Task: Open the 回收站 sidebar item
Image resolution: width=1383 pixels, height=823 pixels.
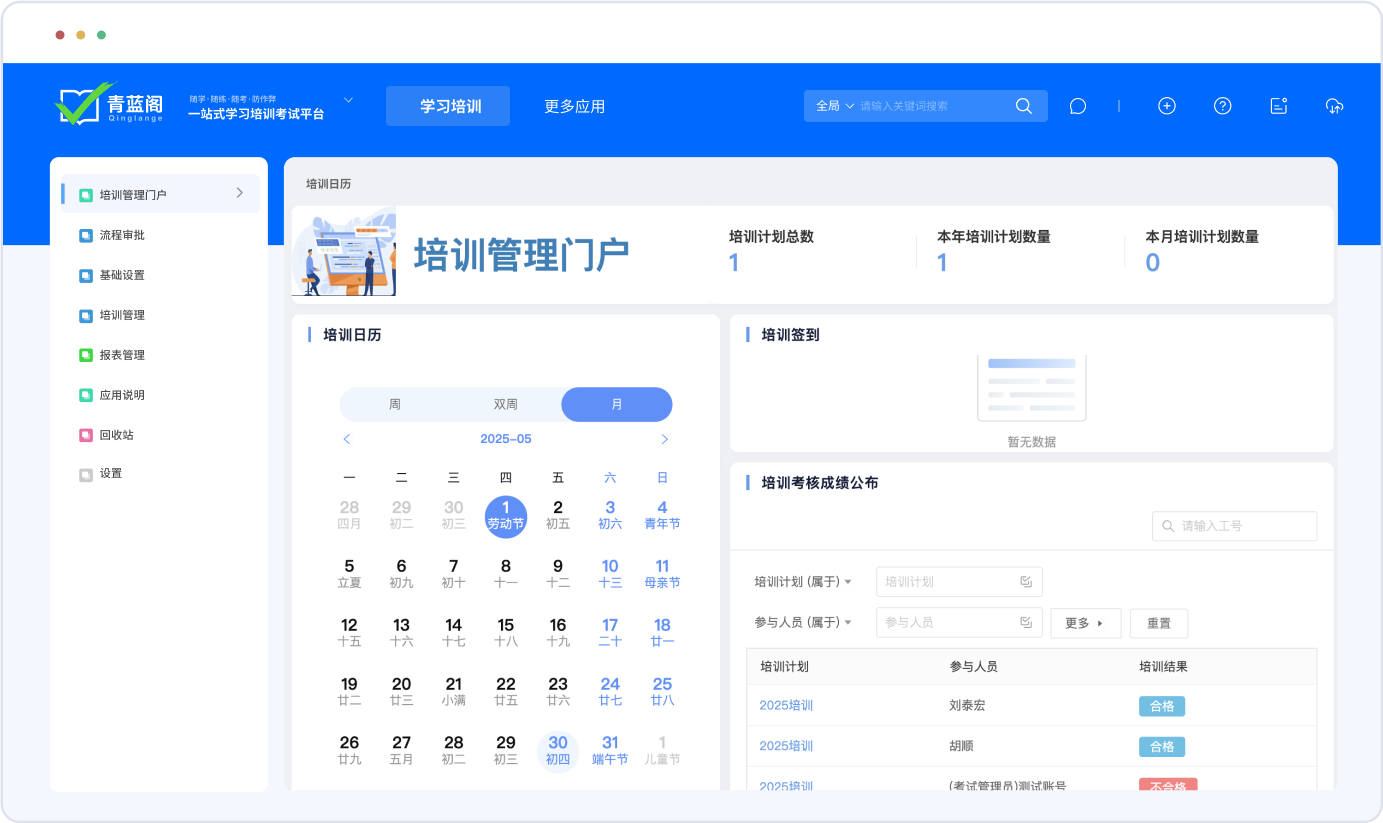Action: [116, 435]
